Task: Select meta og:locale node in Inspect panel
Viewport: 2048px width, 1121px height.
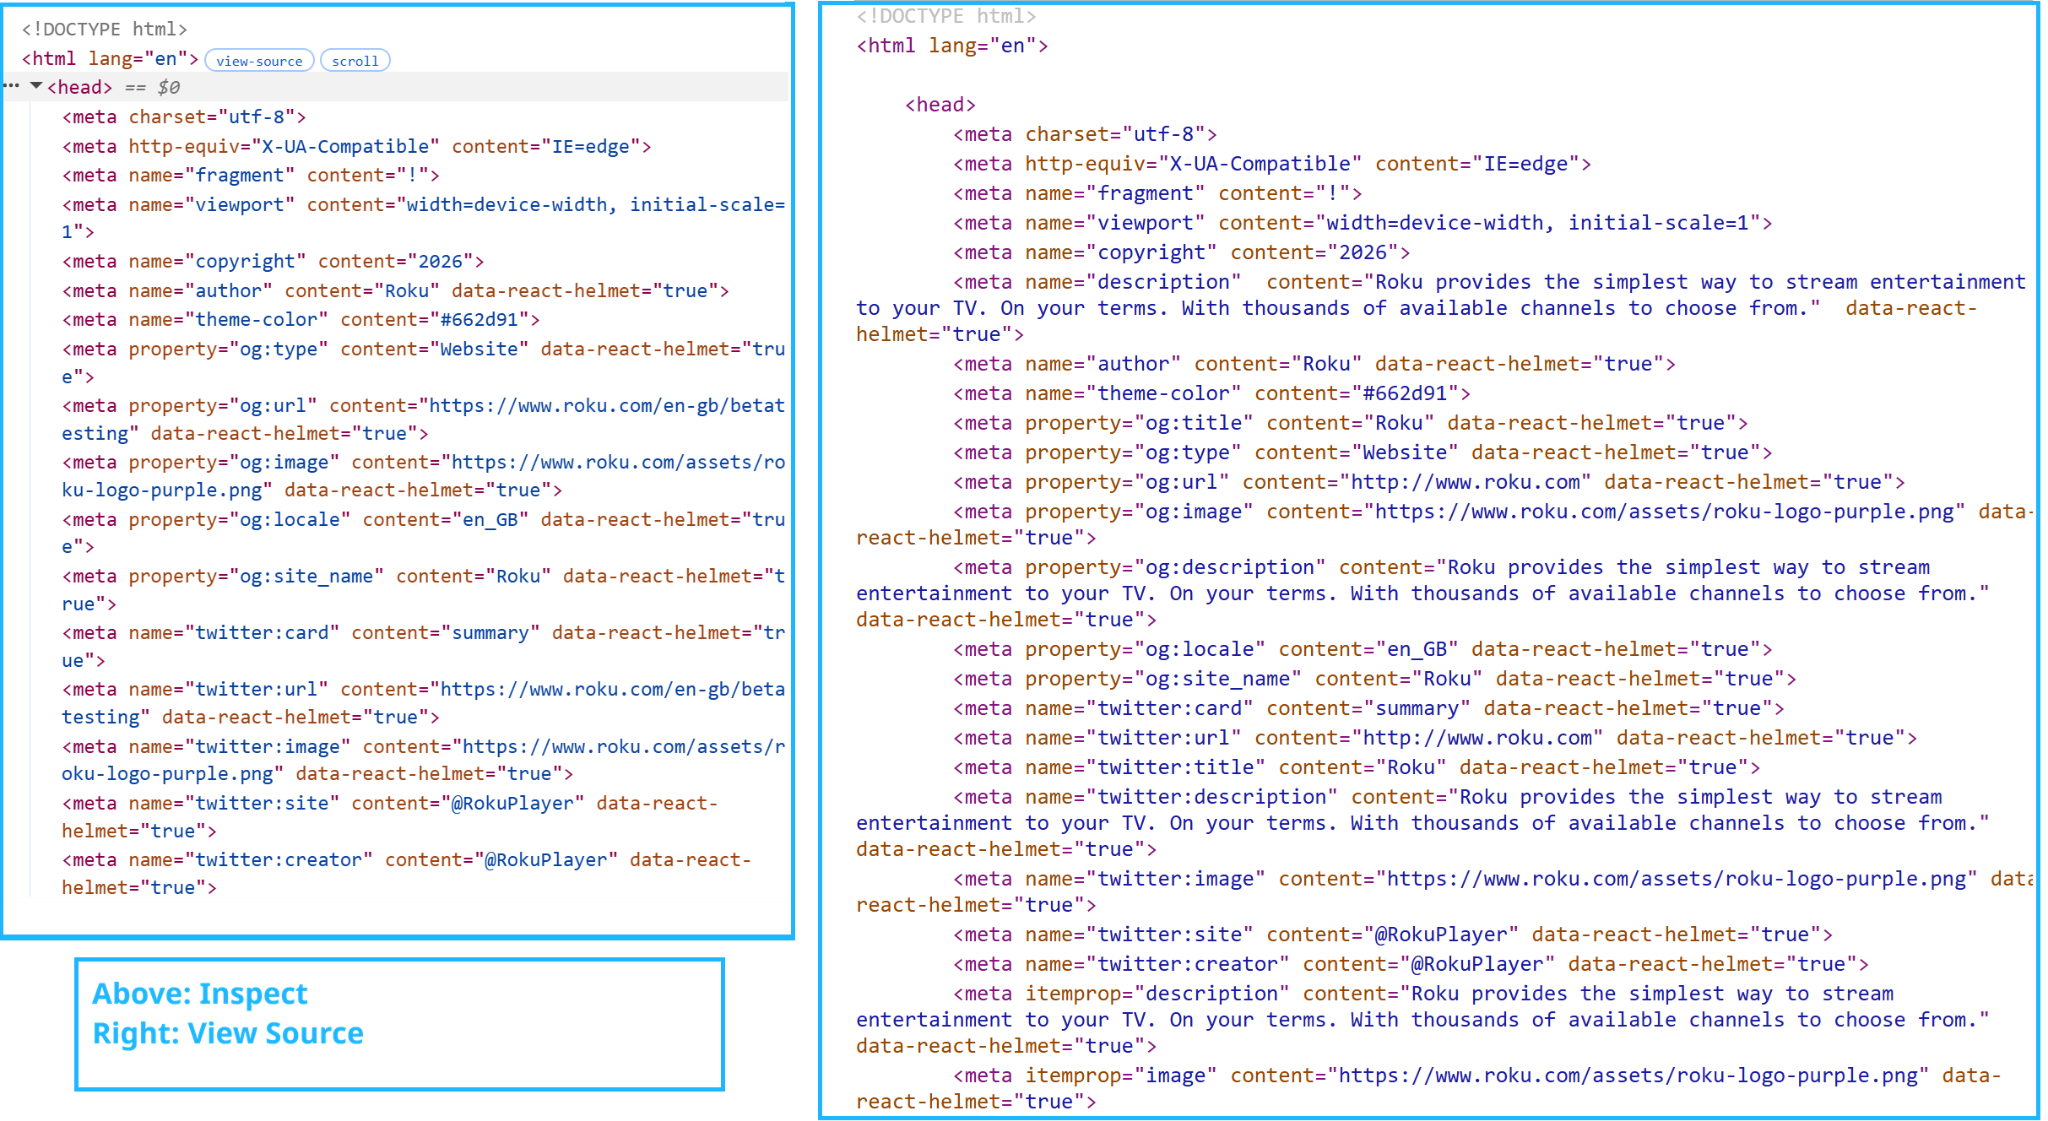Action: pos(423,533)
